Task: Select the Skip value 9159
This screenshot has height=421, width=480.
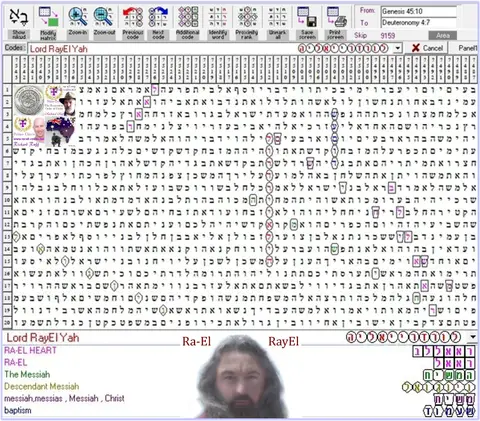Action: [388, 36]
